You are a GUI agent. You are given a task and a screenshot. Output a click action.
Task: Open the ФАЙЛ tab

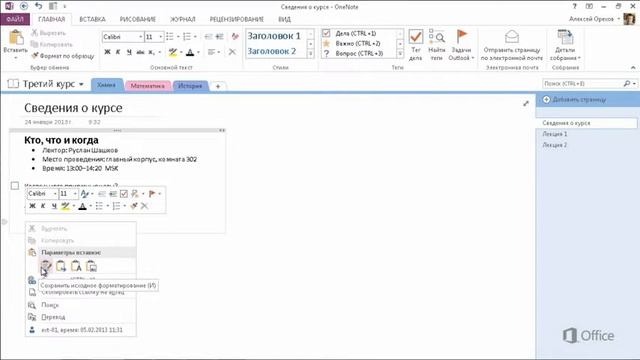[x=15, y=19]
